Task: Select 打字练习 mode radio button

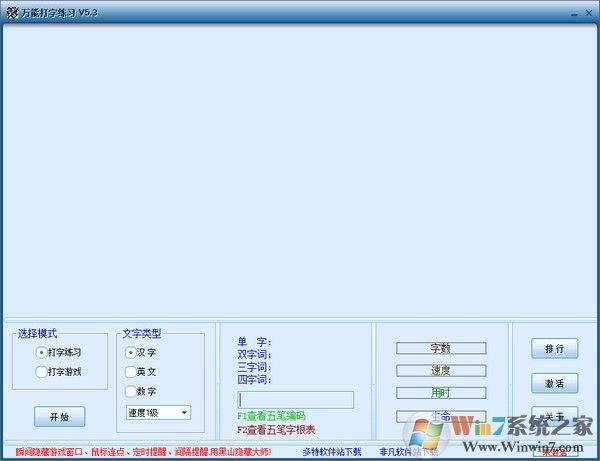Action: [41, 352]
